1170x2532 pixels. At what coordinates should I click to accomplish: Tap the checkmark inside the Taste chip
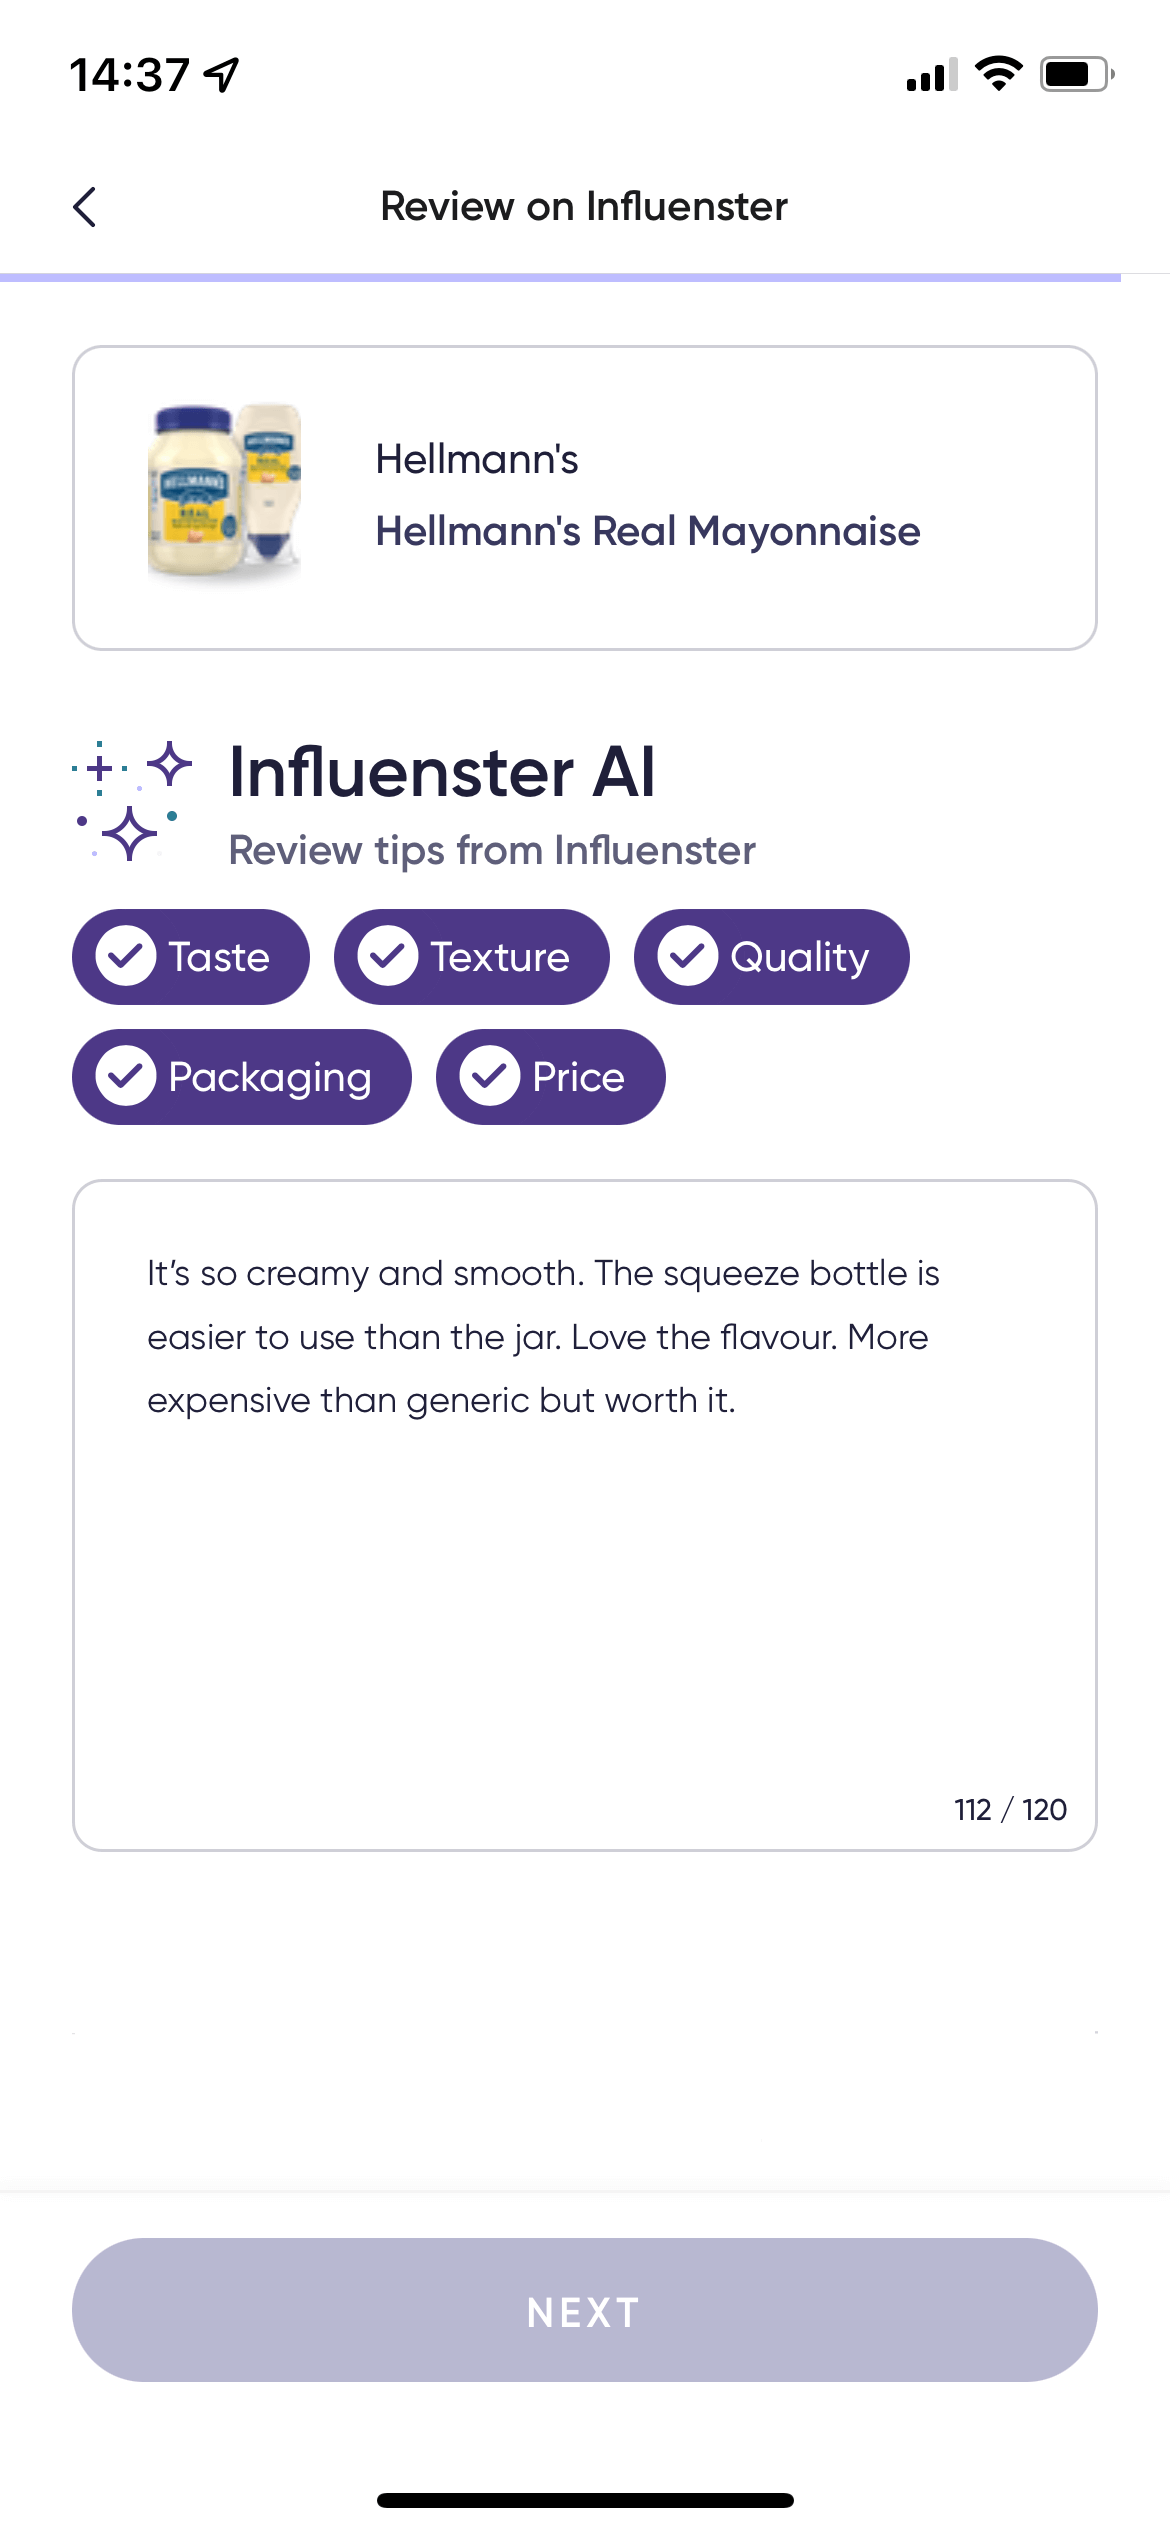coord(126,956)
